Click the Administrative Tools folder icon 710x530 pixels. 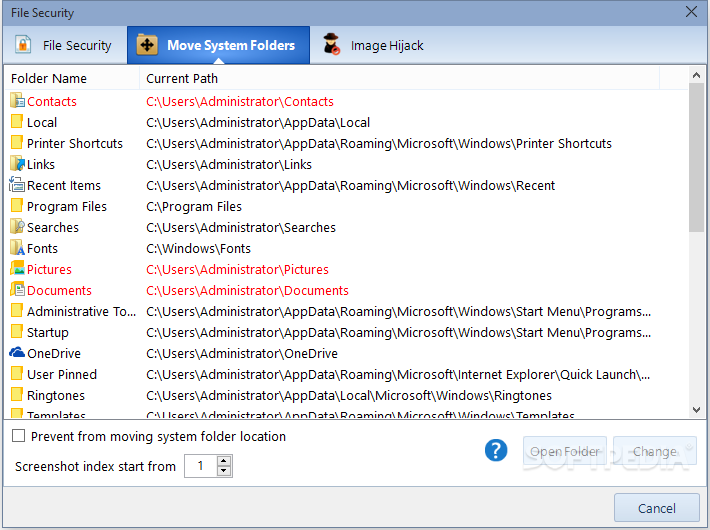(17, 310)
